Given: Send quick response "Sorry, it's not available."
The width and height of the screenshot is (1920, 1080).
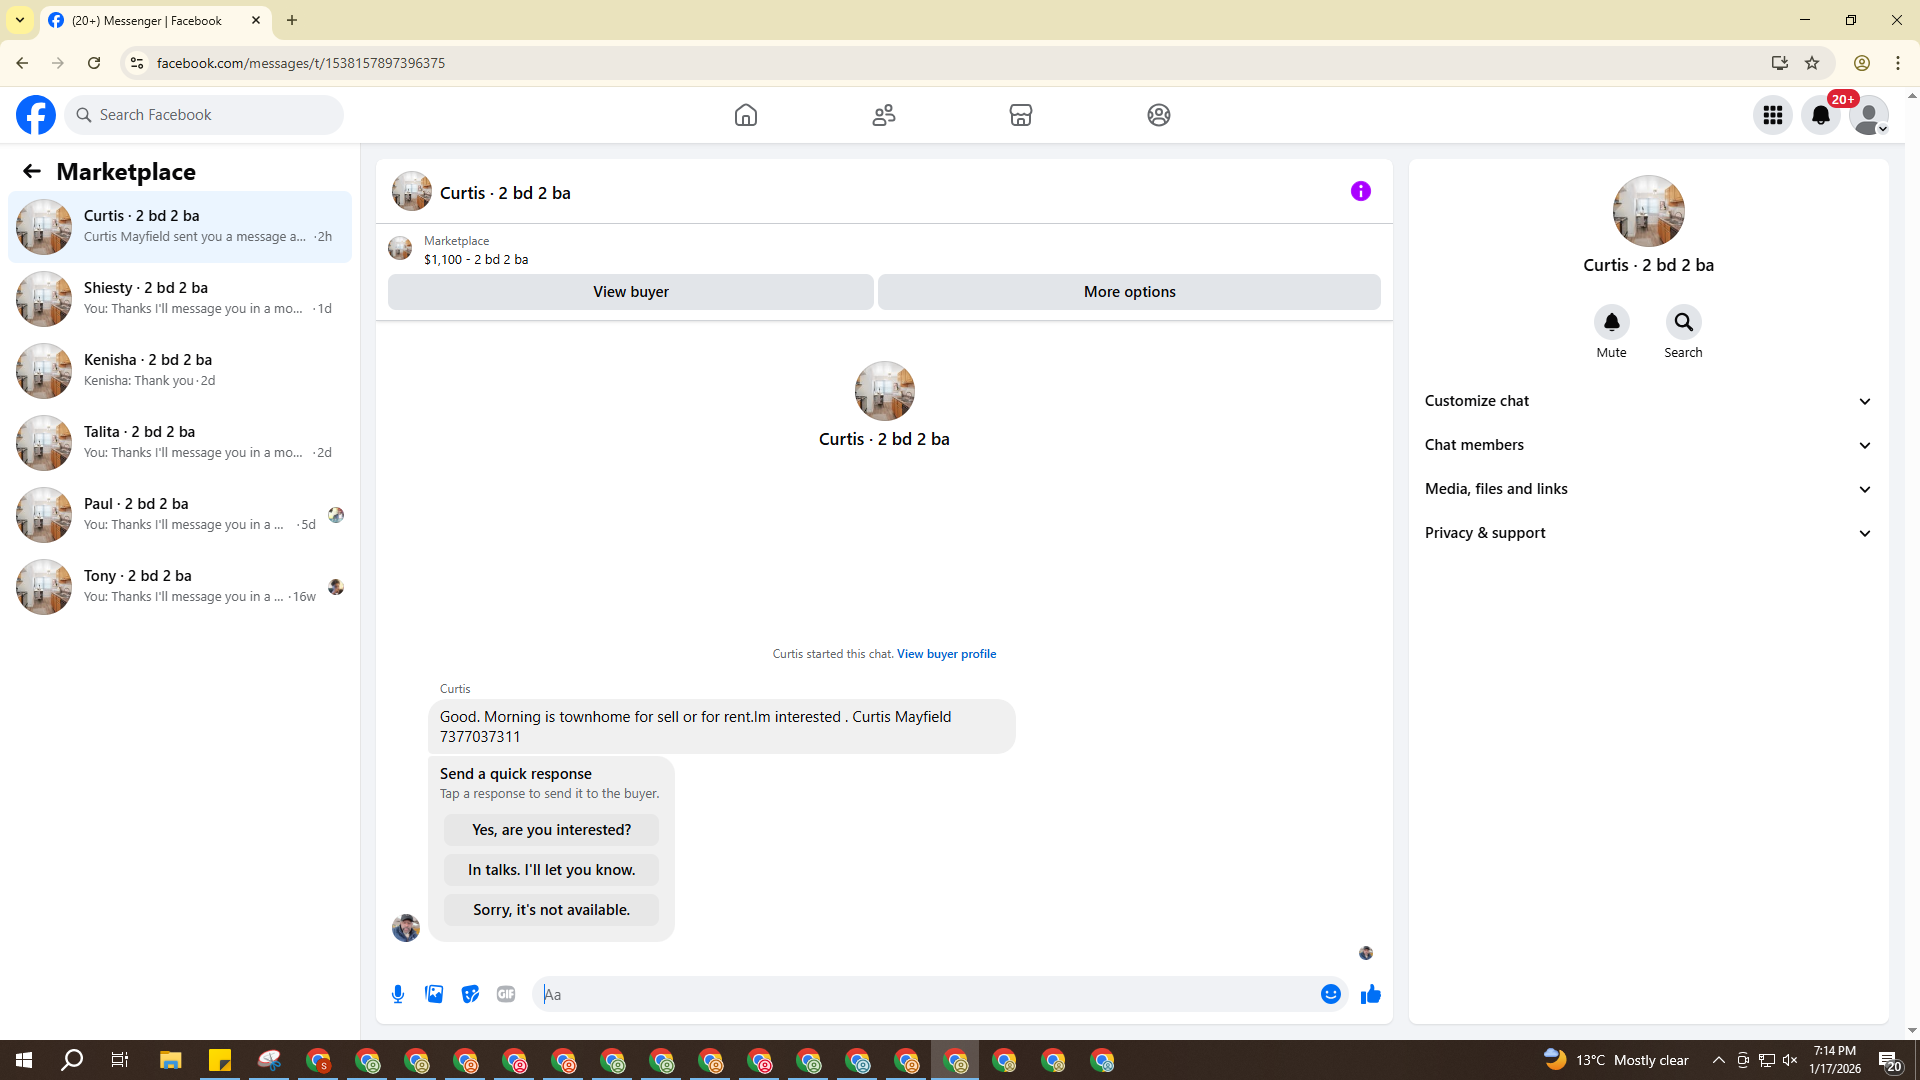Looking at the screenshot, I should [551, 910].
